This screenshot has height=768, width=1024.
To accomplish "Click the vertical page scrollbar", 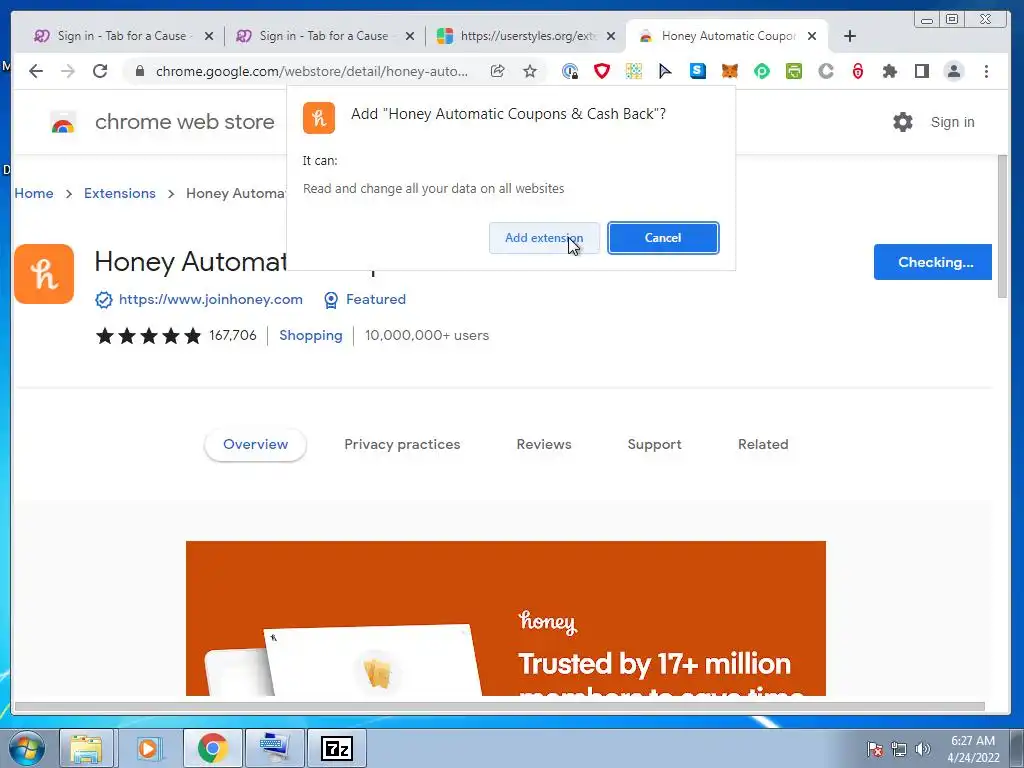I will 1002,227.
